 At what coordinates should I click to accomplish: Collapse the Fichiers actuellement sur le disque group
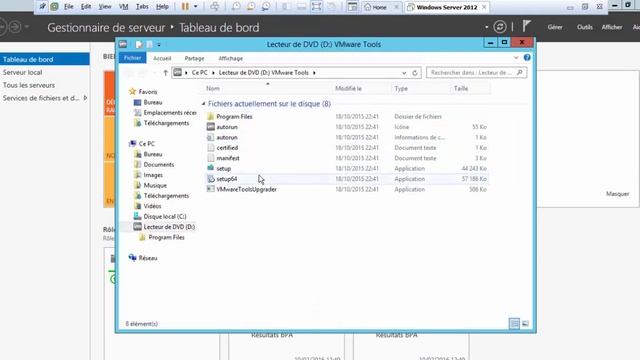tap(203, 104)
